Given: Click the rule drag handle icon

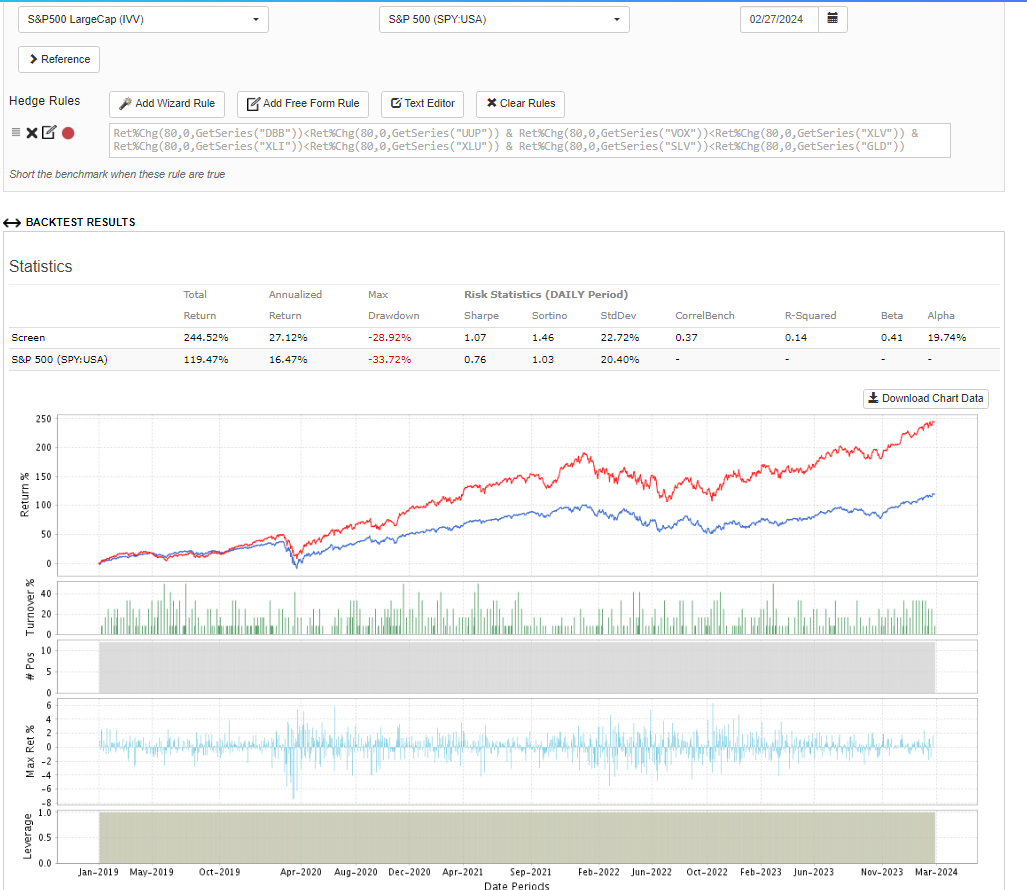Looking at the screenshot, I should pos(16,132).
